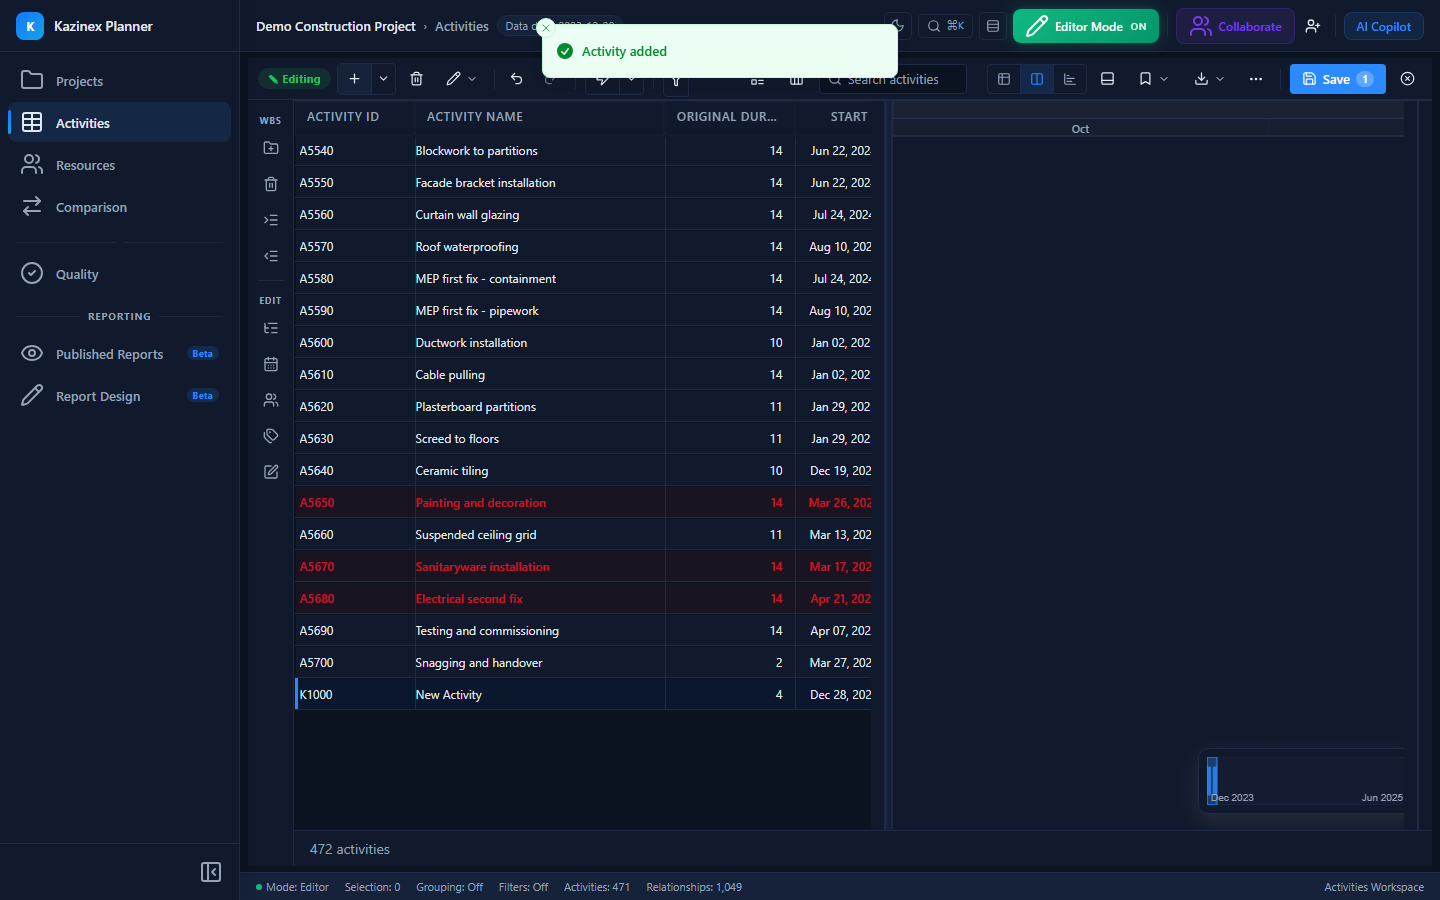Image resolution: width=1440 pixels, height=900 pixels.
Task: Focus the Search activities field
Action: tap(893, 79)
